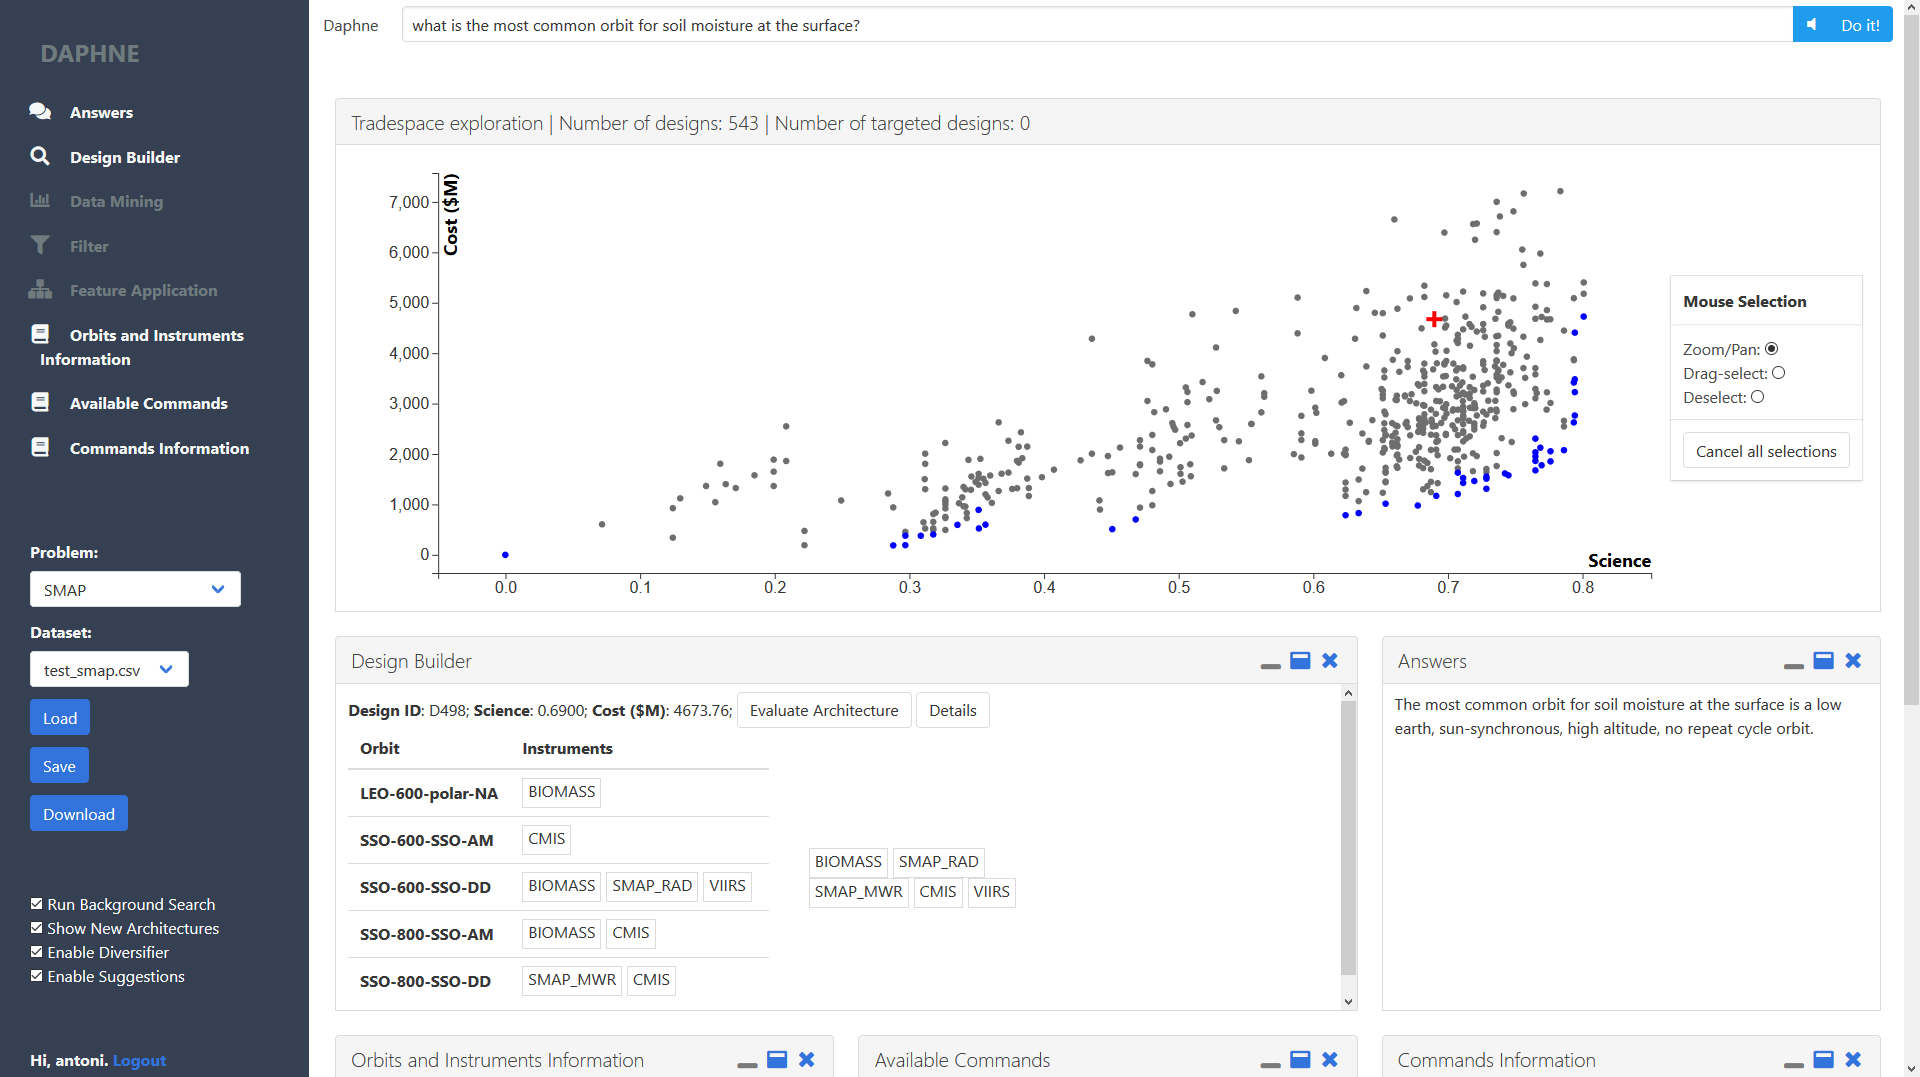The image size is (1920, 1077).
Task: Maximize the Answers panel
Action: (x=1823, y=661)
